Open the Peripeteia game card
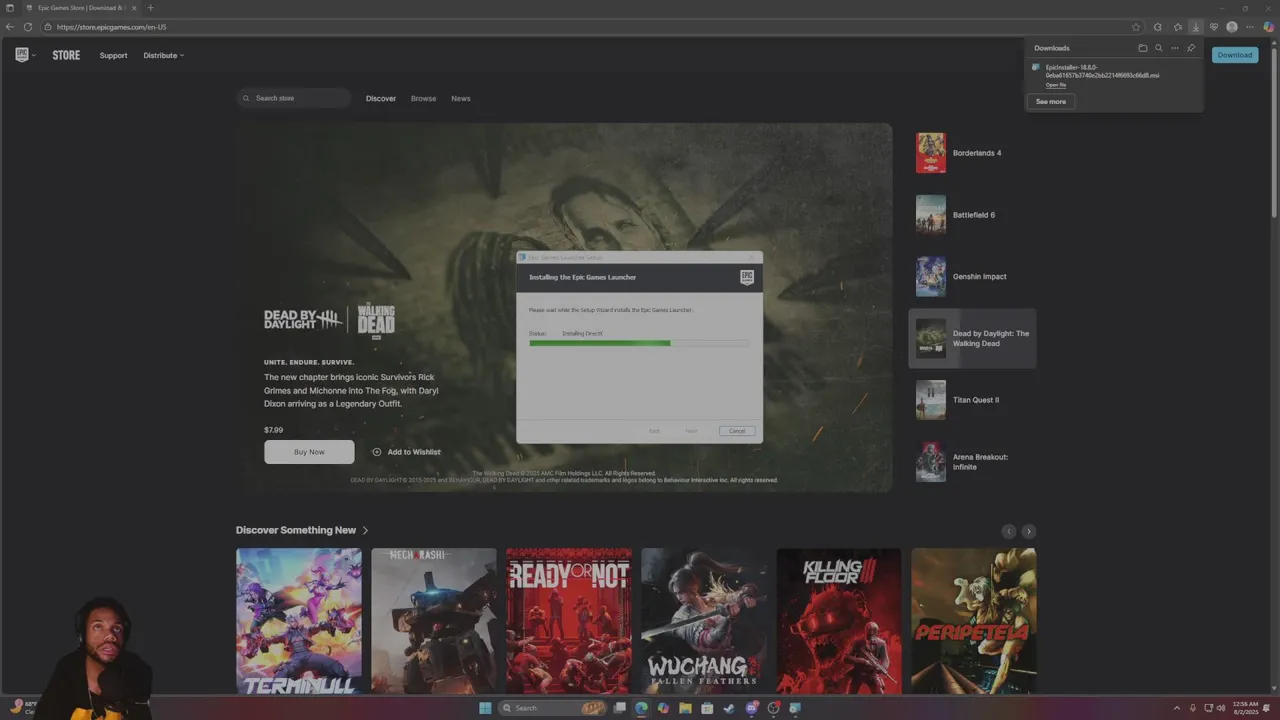This screenshot has height=720, width=1280. coord(974,621)
